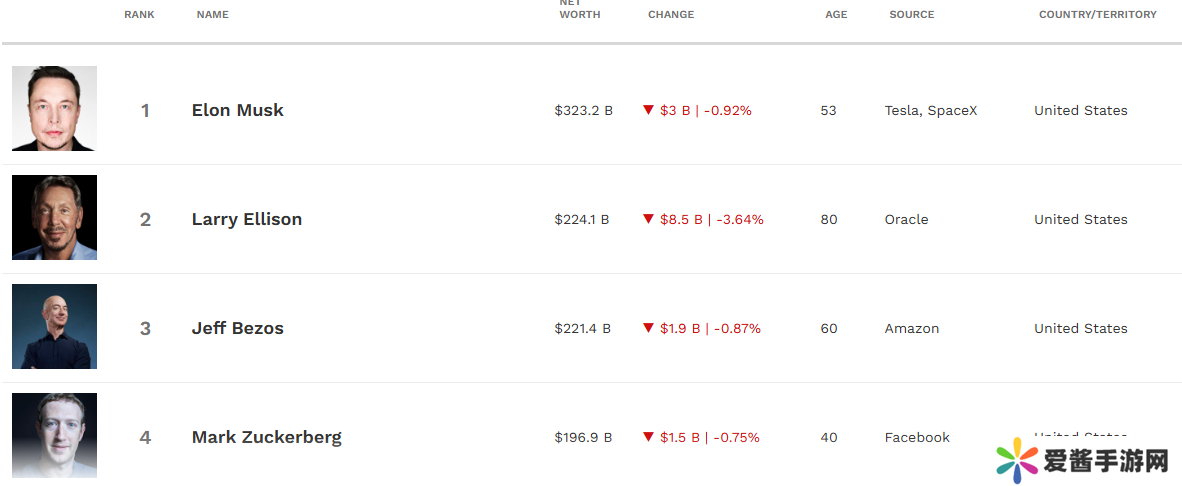This screenshot has width=1182, height=486.
Task: Click Elon Musk's photo thumbnail
Action: (54, 109)
